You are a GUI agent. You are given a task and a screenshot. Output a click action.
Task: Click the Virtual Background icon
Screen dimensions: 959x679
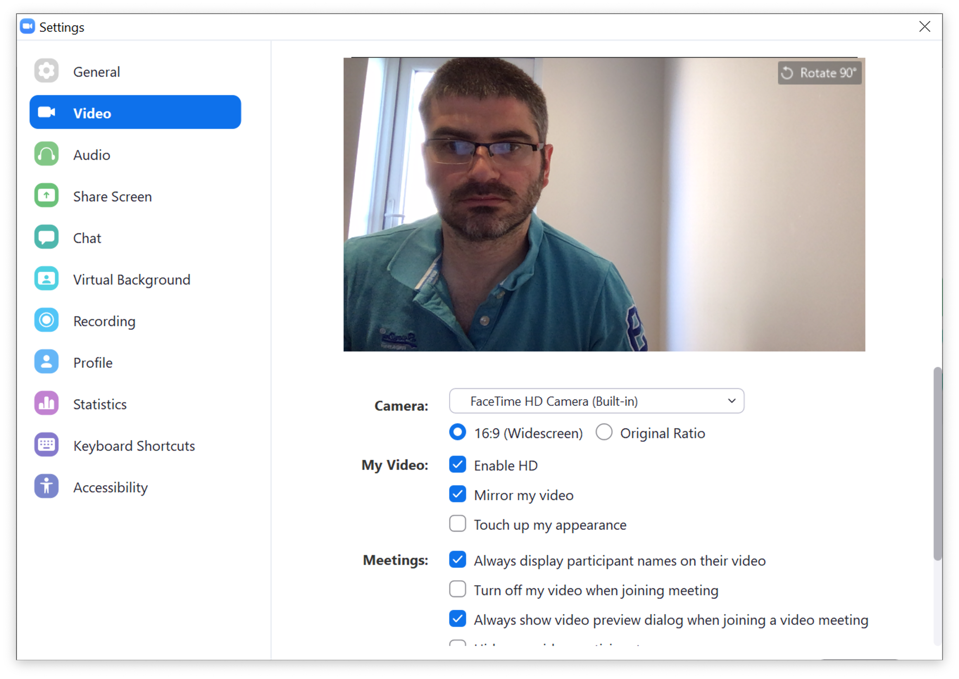[46, 279]
